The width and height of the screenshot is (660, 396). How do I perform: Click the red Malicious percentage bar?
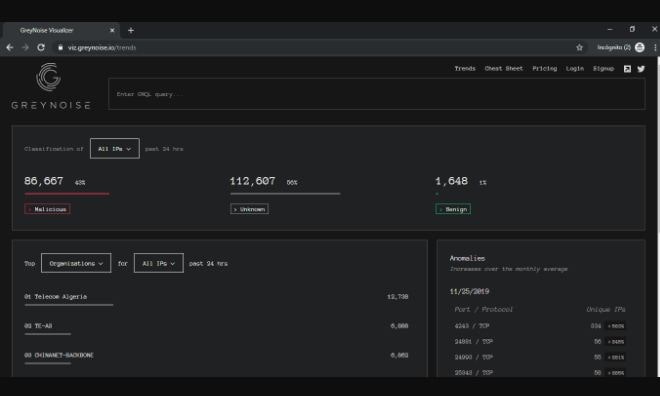pos(67,194)
